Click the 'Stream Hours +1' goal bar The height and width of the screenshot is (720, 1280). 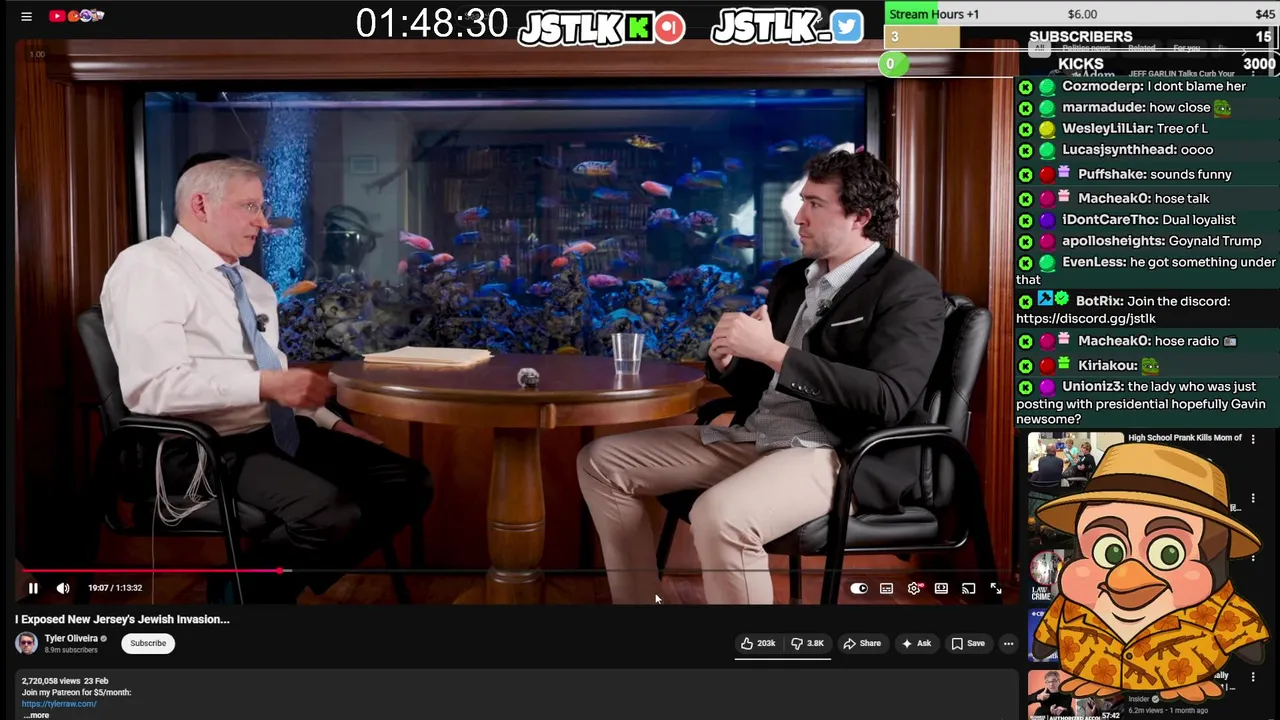(x=1080, y=14)
